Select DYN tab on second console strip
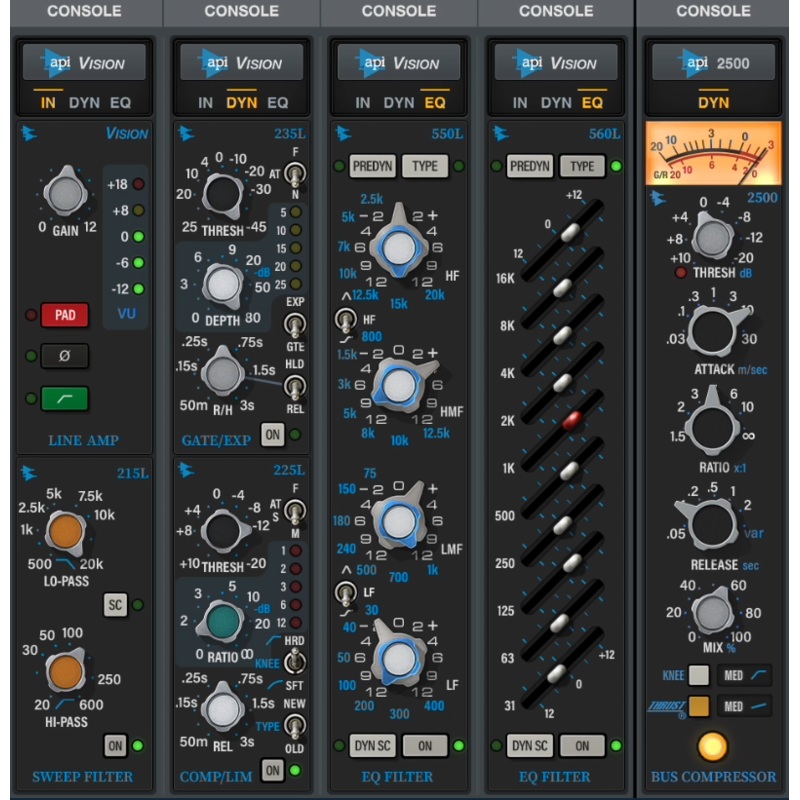This screenshot has width=800, height=800. point(241,103)
